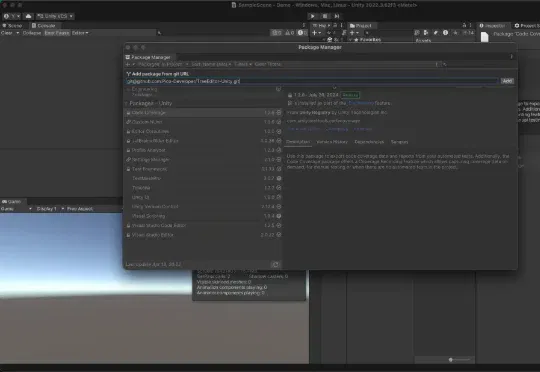Click Clear Filters in Package Manager
The height and width of the screenshot is (372, 540).
pyautogui.click(x=268, y=64)
